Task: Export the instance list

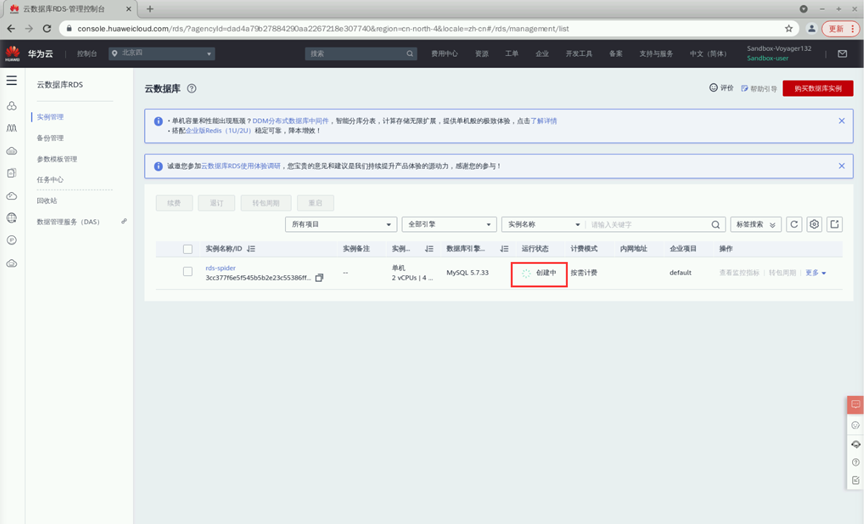Action: click(835, 224)
